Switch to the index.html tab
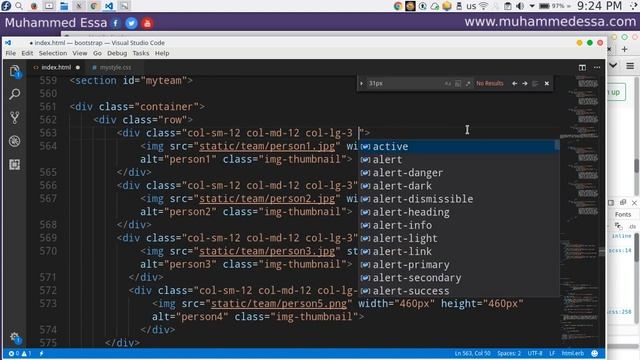 pyautogui.click(x=56, y=67)
